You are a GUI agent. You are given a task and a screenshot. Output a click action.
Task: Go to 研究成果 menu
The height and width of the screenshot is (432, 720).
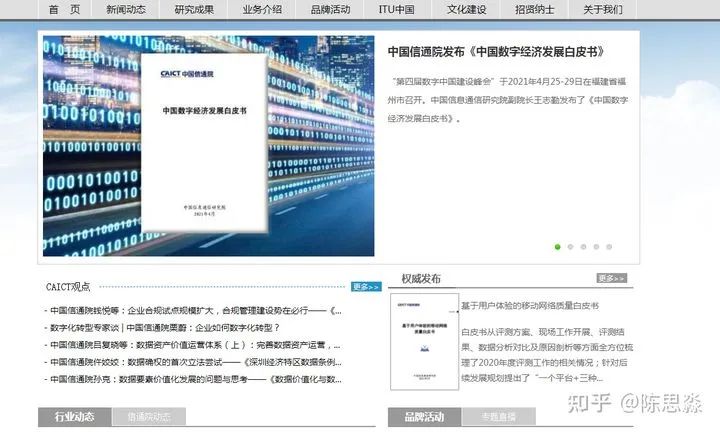pyautogui.click(x=194, y=9)
